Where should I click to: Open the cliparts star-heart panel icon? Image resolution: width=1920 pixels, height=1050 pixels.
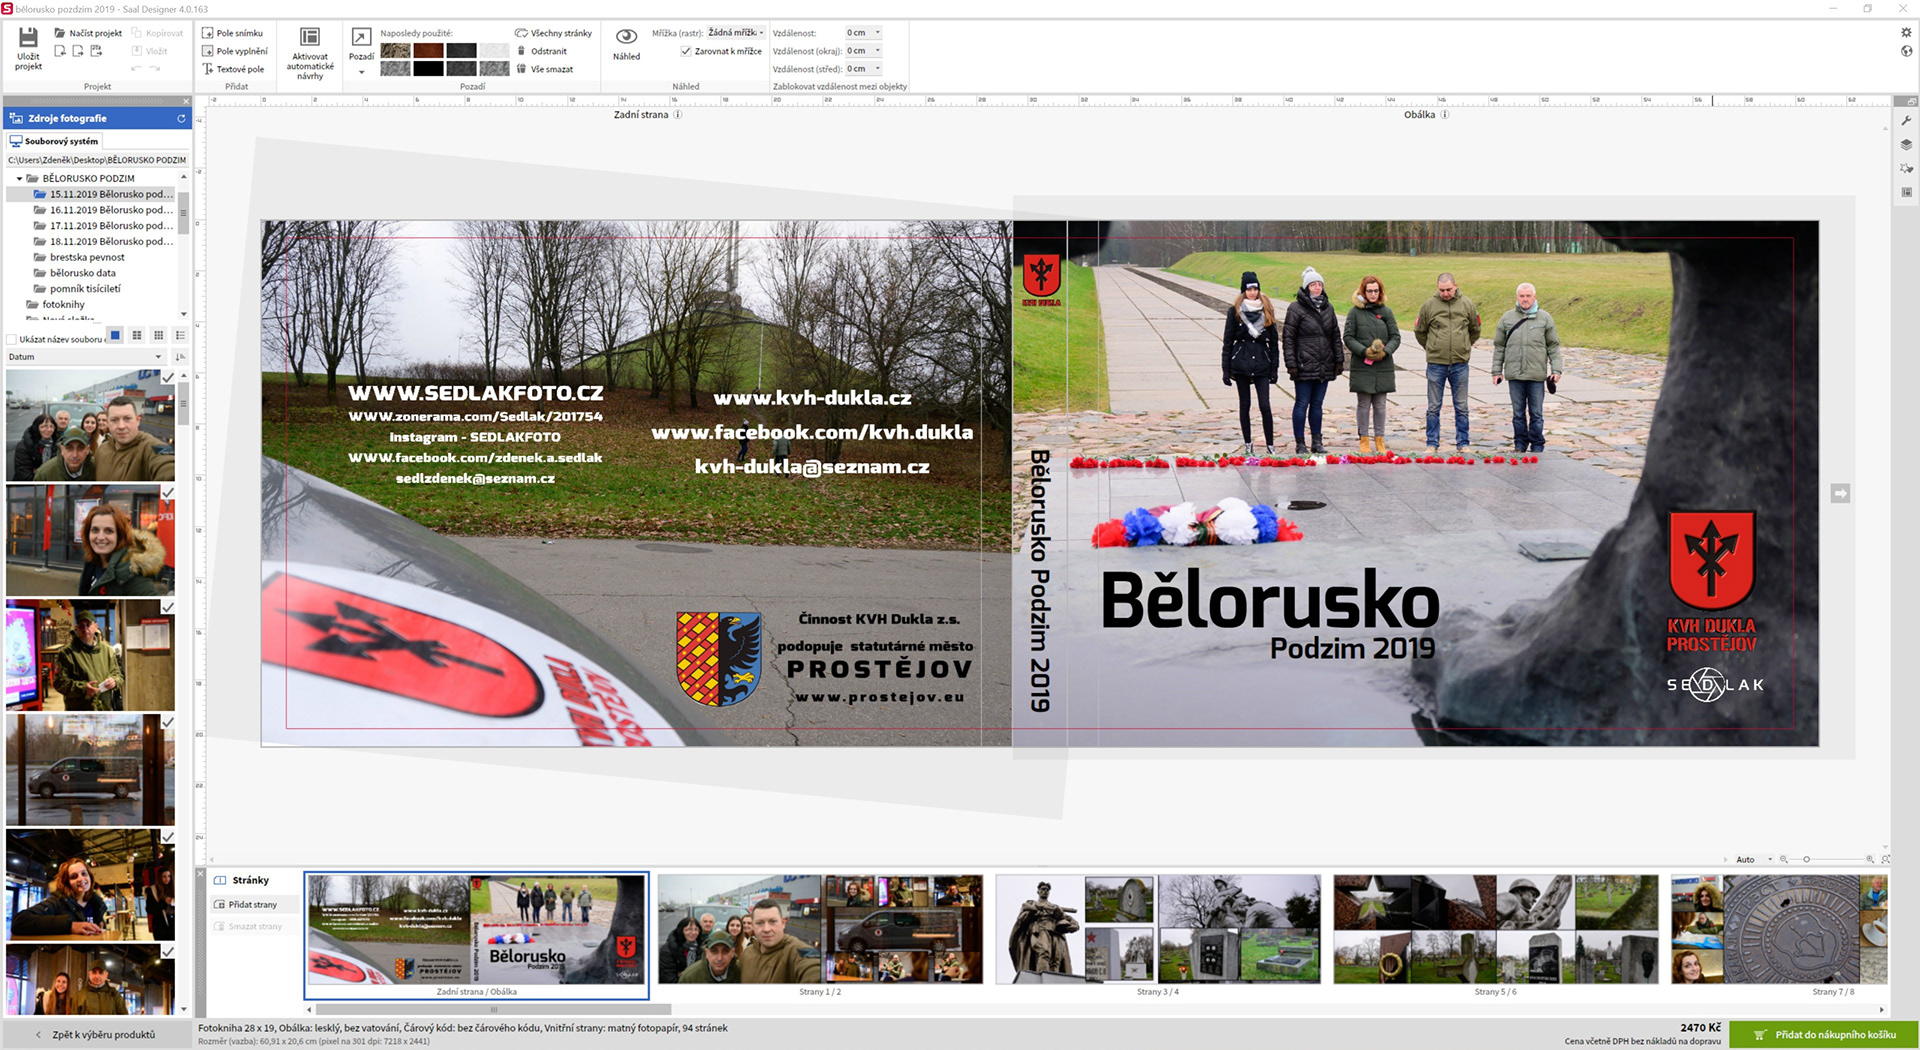(1906, 169)
